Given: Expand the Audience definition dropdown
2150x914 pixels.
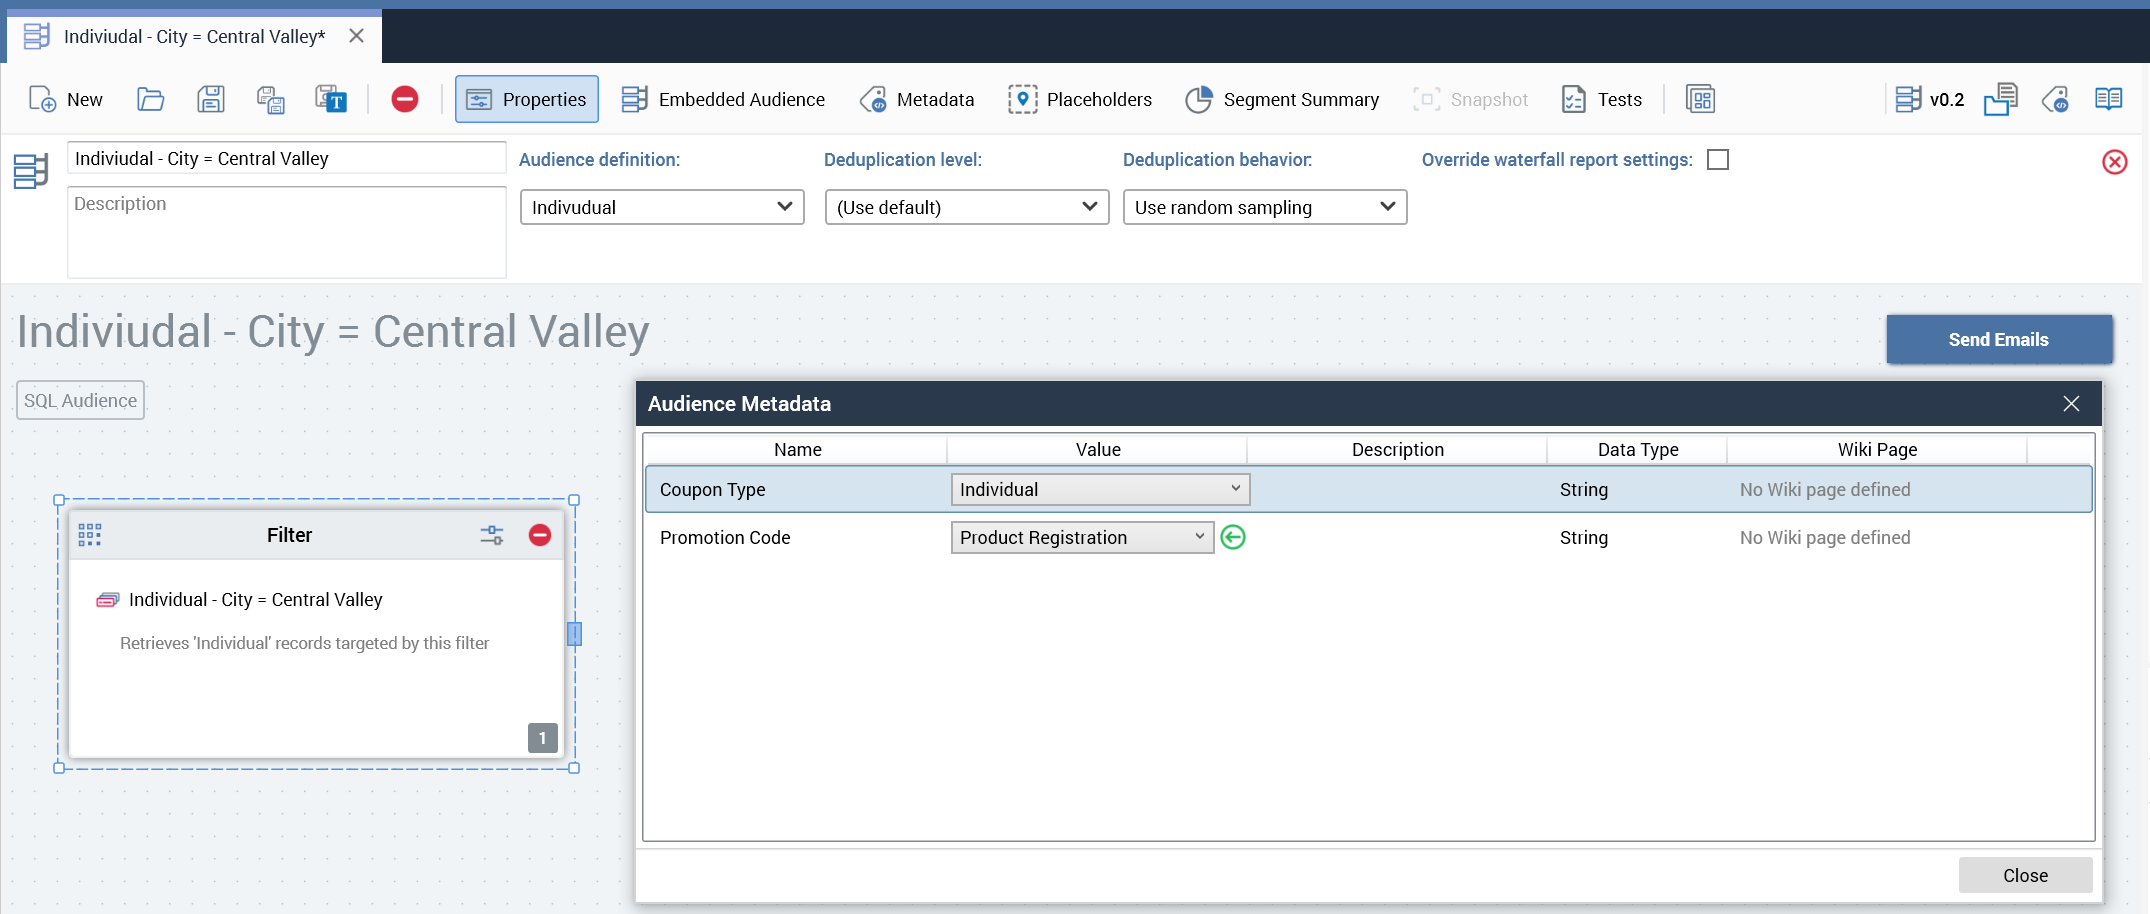Looking at the screenshot, I should coord(662,207).
